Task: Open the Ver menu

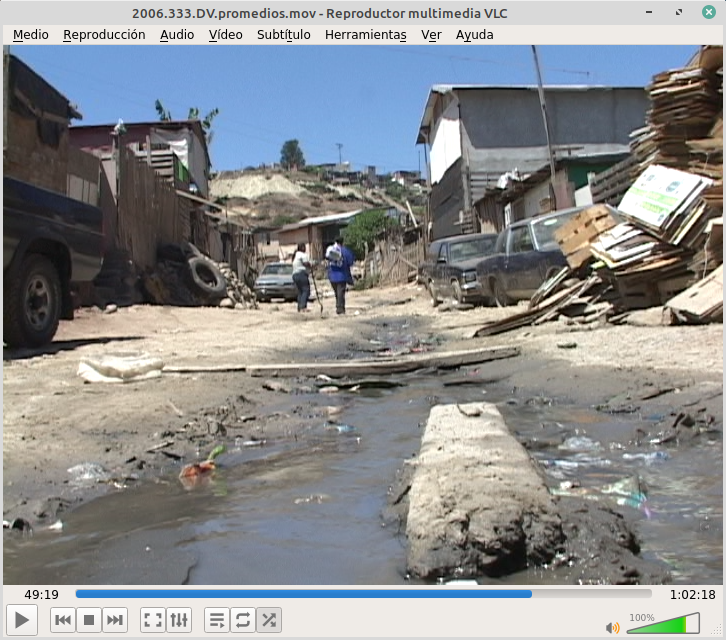Action: pos(431,35)
